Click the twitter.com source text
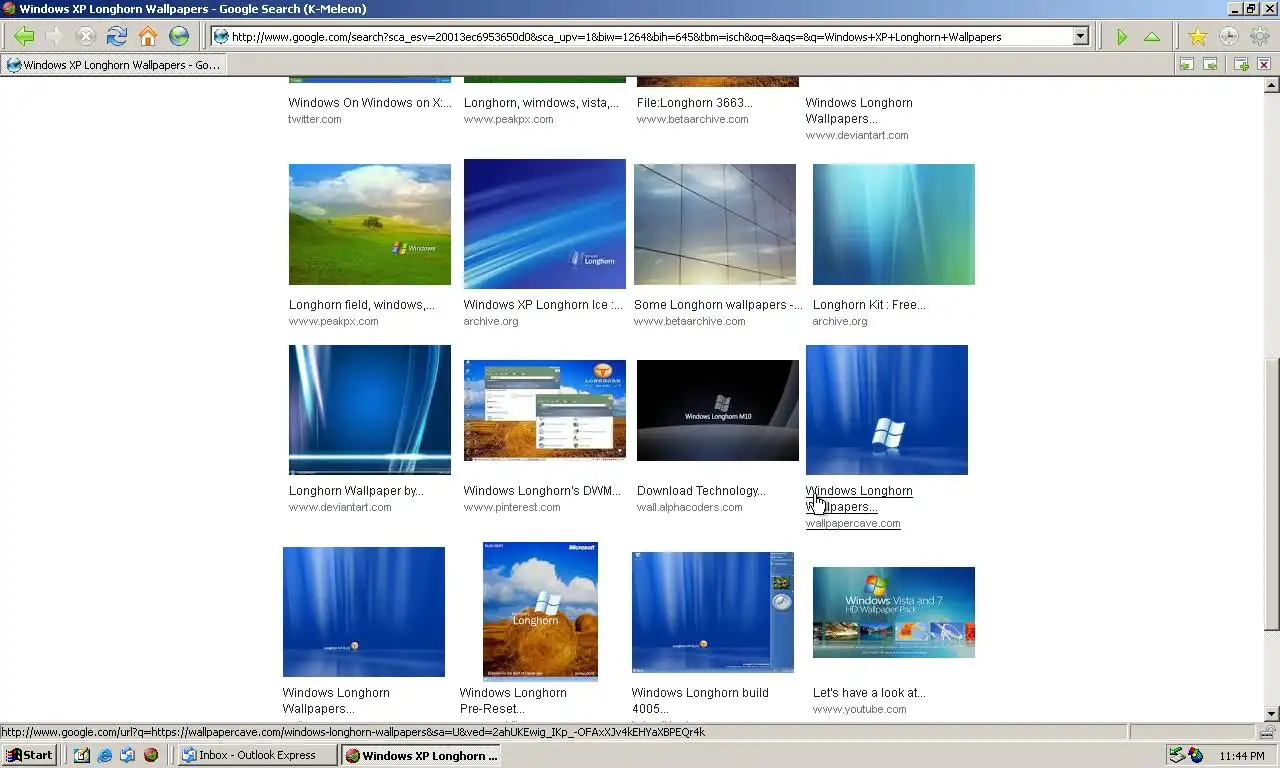The width and height of the screenshot is (1280, 768). click(x=315, y=119)
